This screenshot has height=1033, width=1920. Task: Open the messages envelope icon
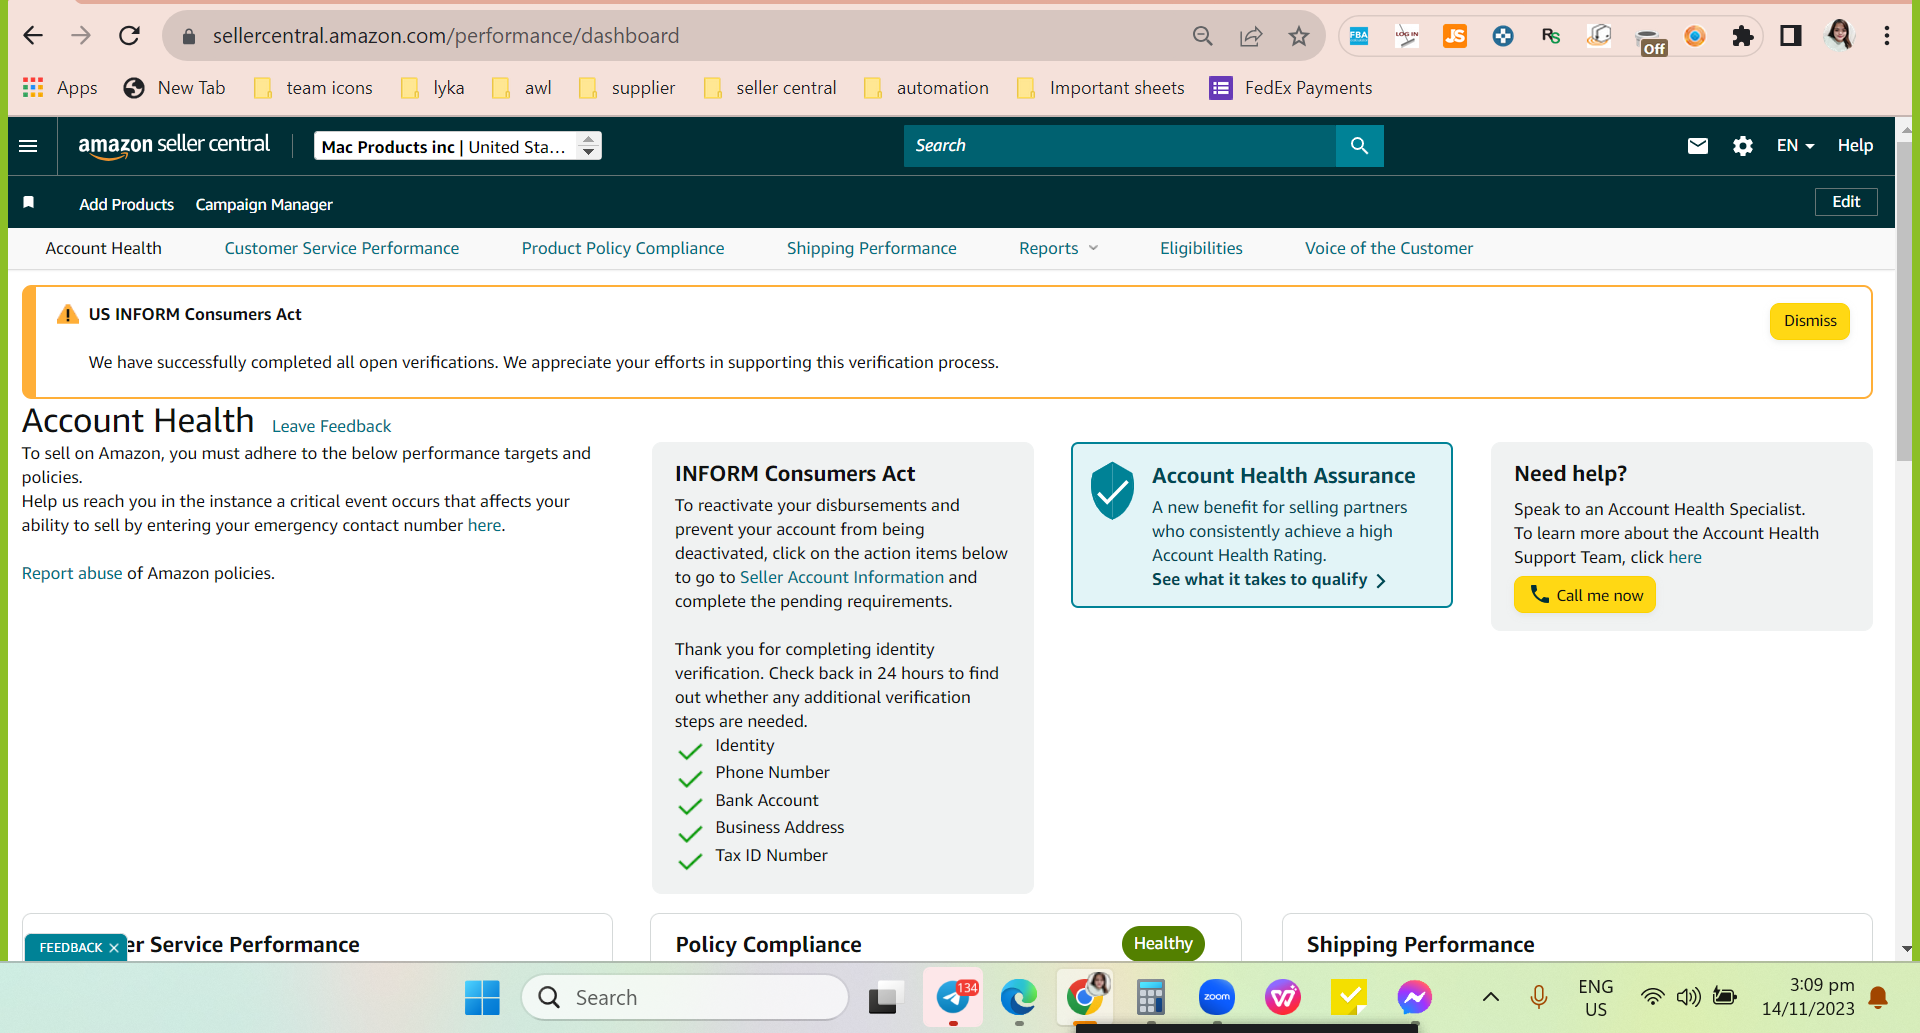coord(1697,146)
